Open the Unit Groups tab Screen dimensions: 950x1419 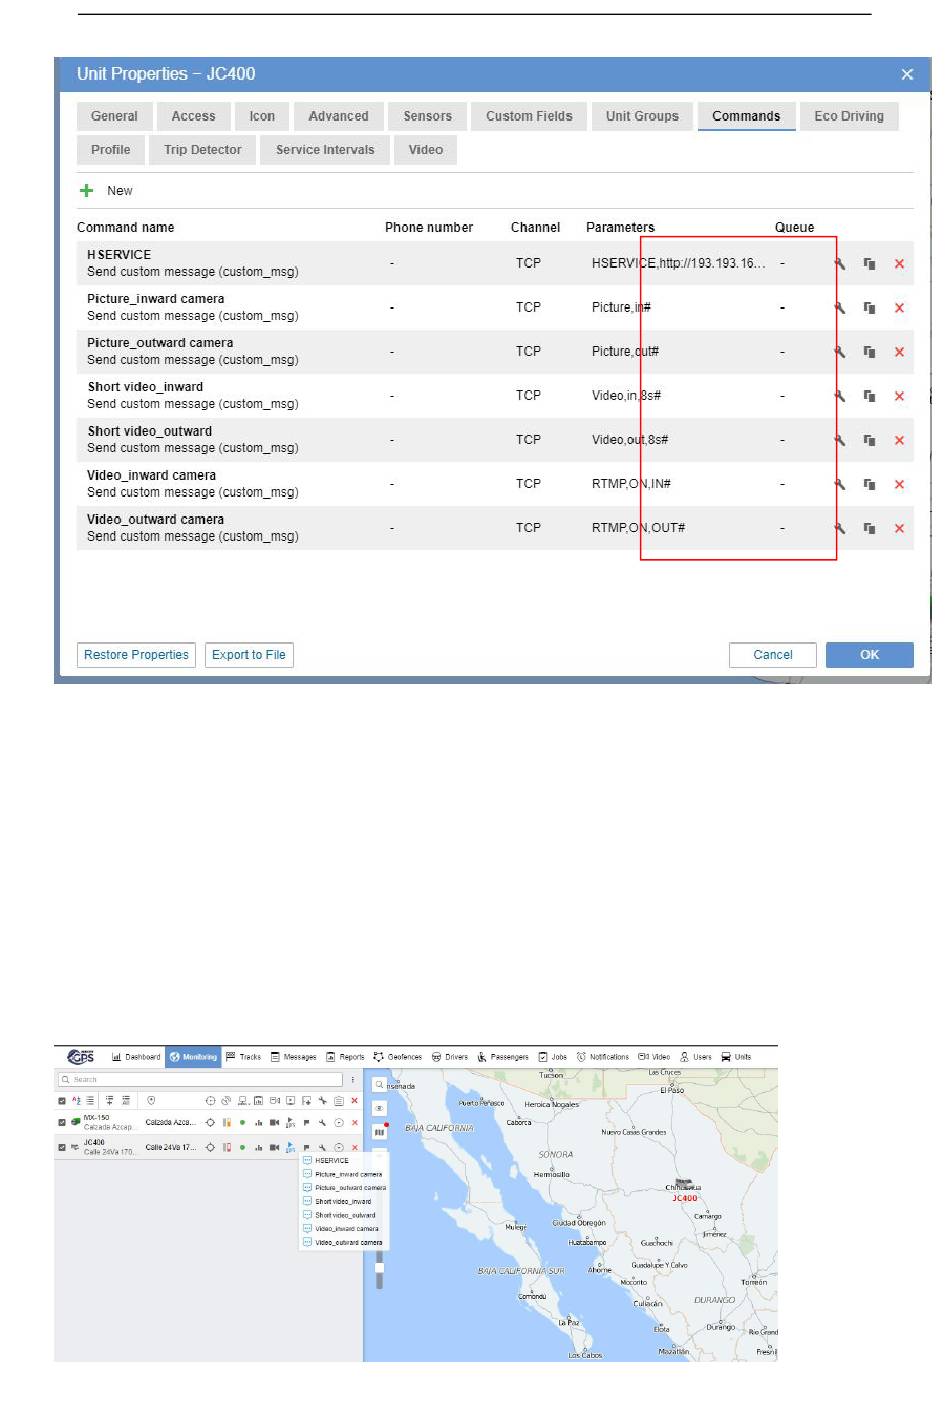click(x=642, y=116)
